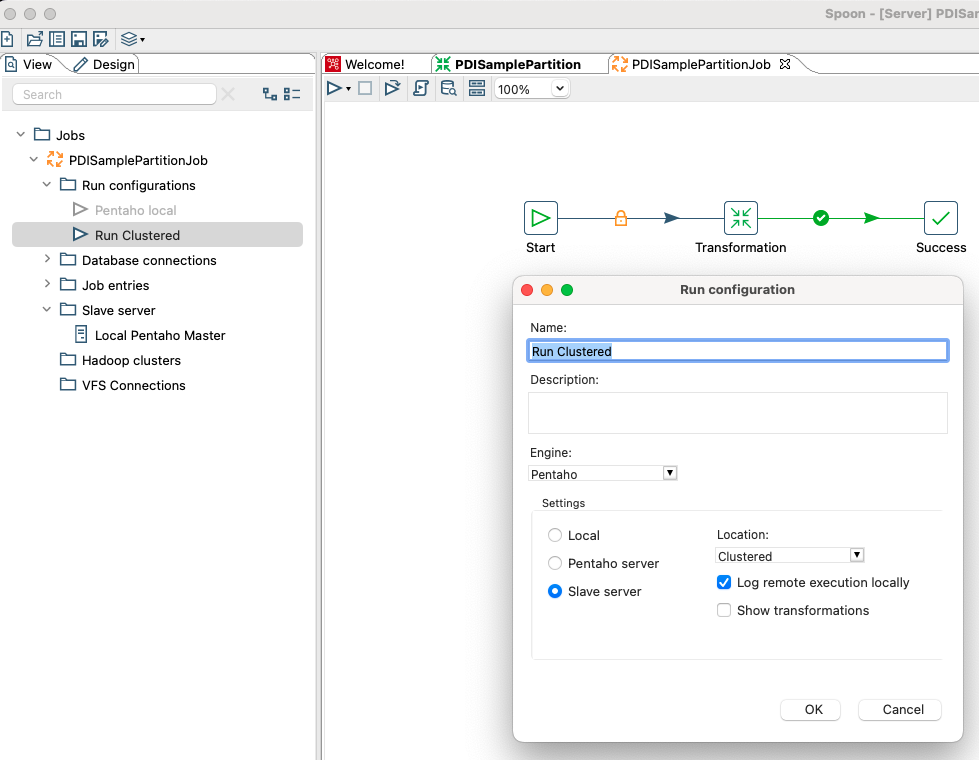Open the Engine dropdown showing Pentaho
Image resolution: width=979 pixels, height=760 pixels.
point(669,473)
